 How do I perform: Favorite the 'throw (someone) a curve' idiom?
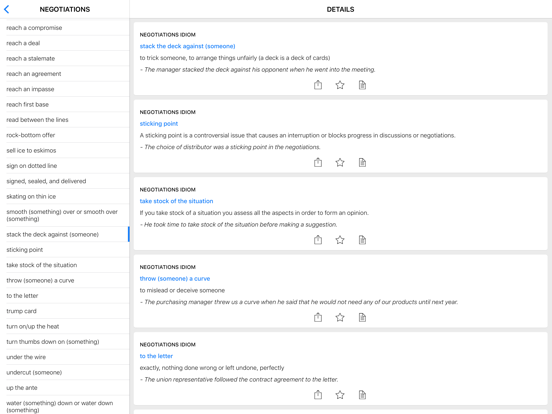coord(340,317)
